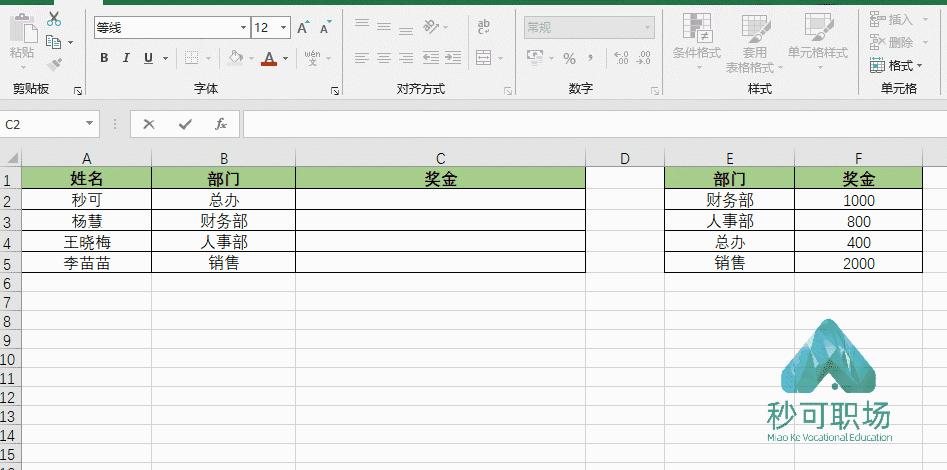Click the 单元格样式 button

tap(818, 42)
